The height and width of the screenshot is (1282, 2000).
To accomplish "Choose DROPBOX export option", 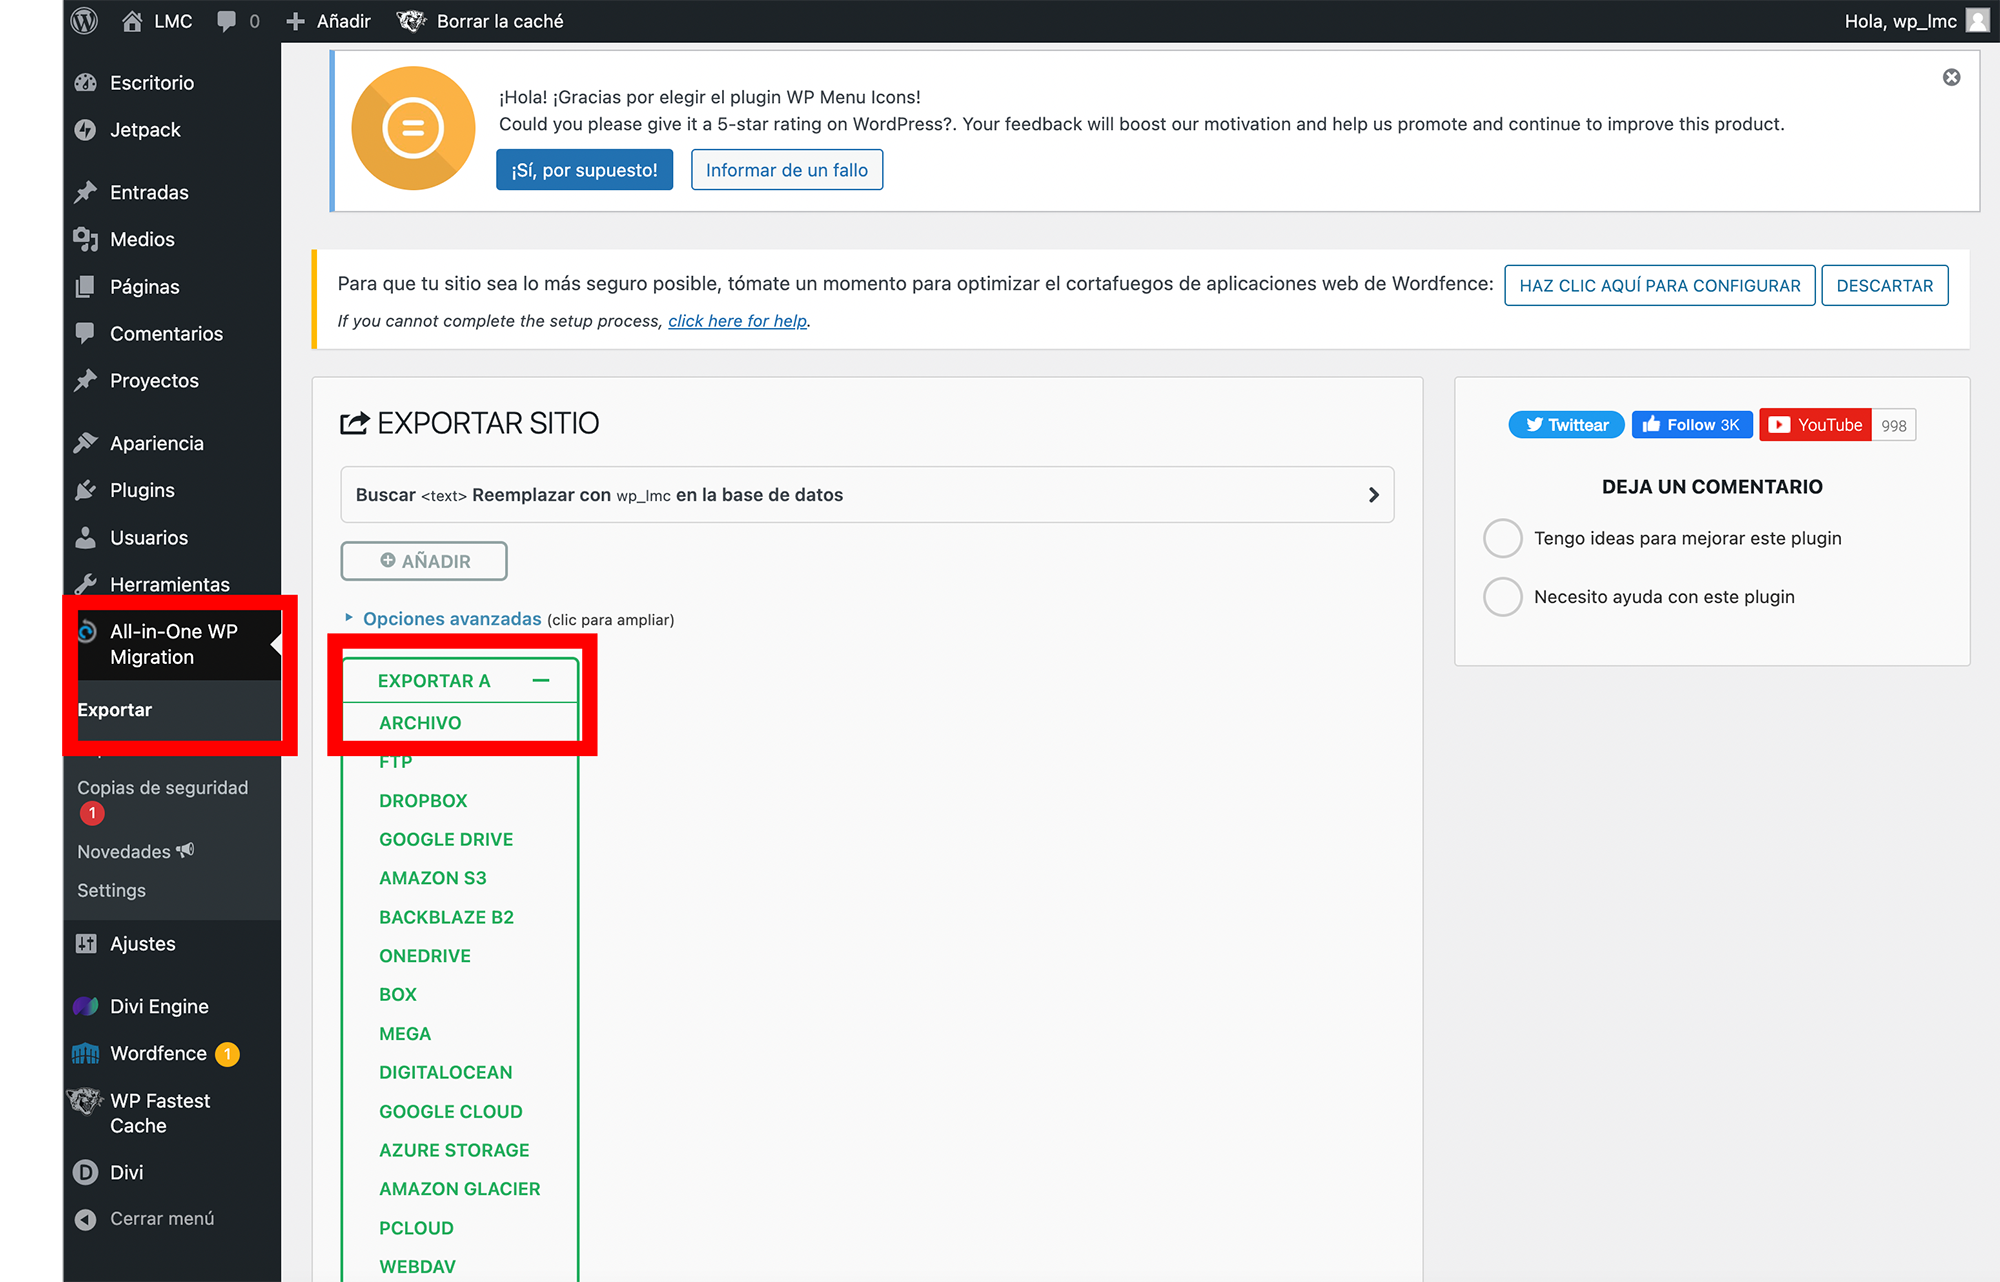I will pos(423,801).
